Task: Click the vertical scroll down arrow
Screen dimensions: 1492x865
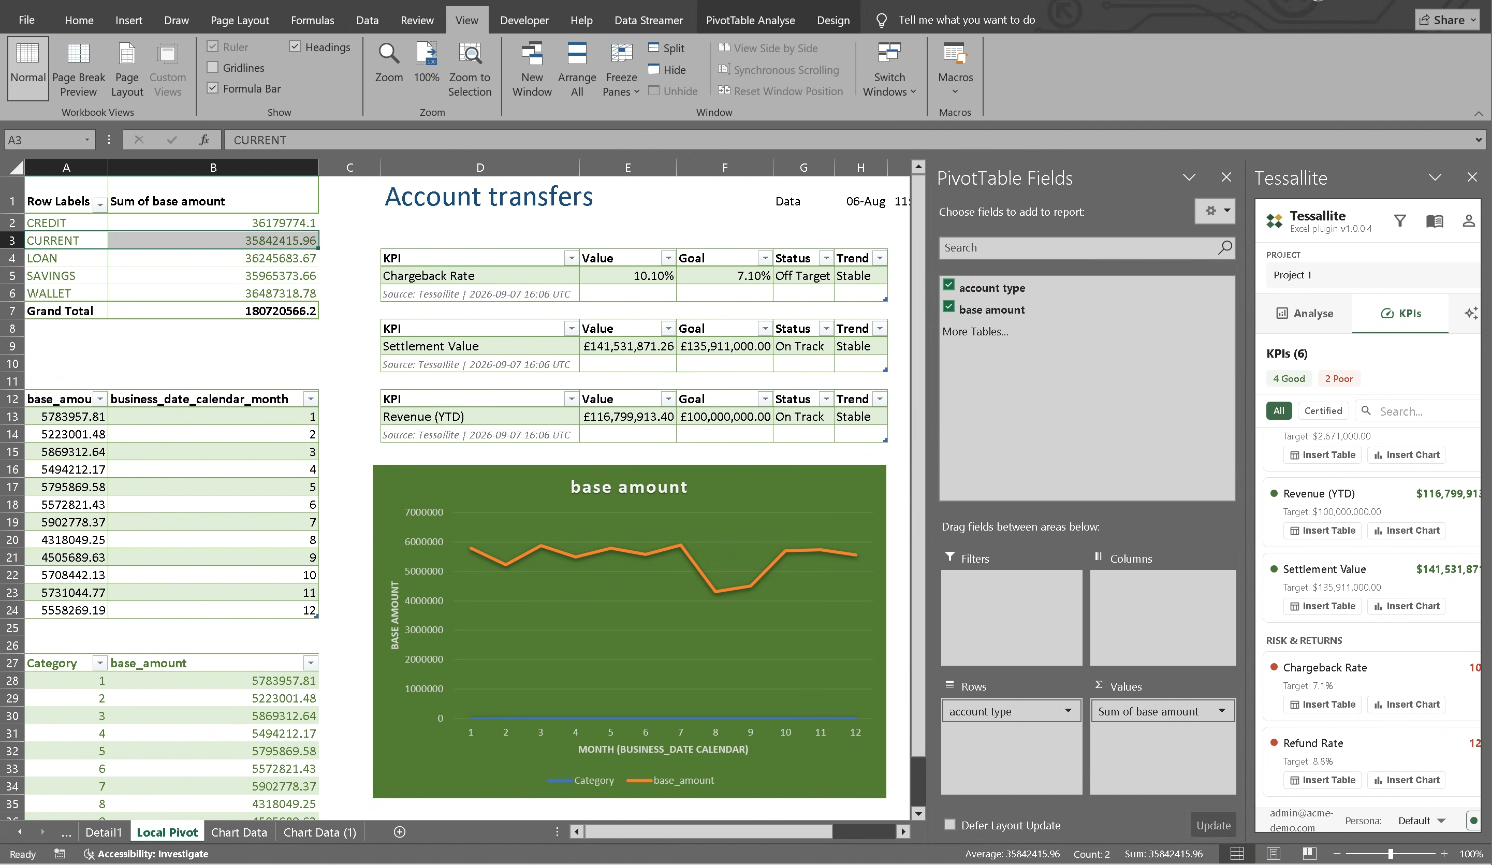Action: (918, 813)
